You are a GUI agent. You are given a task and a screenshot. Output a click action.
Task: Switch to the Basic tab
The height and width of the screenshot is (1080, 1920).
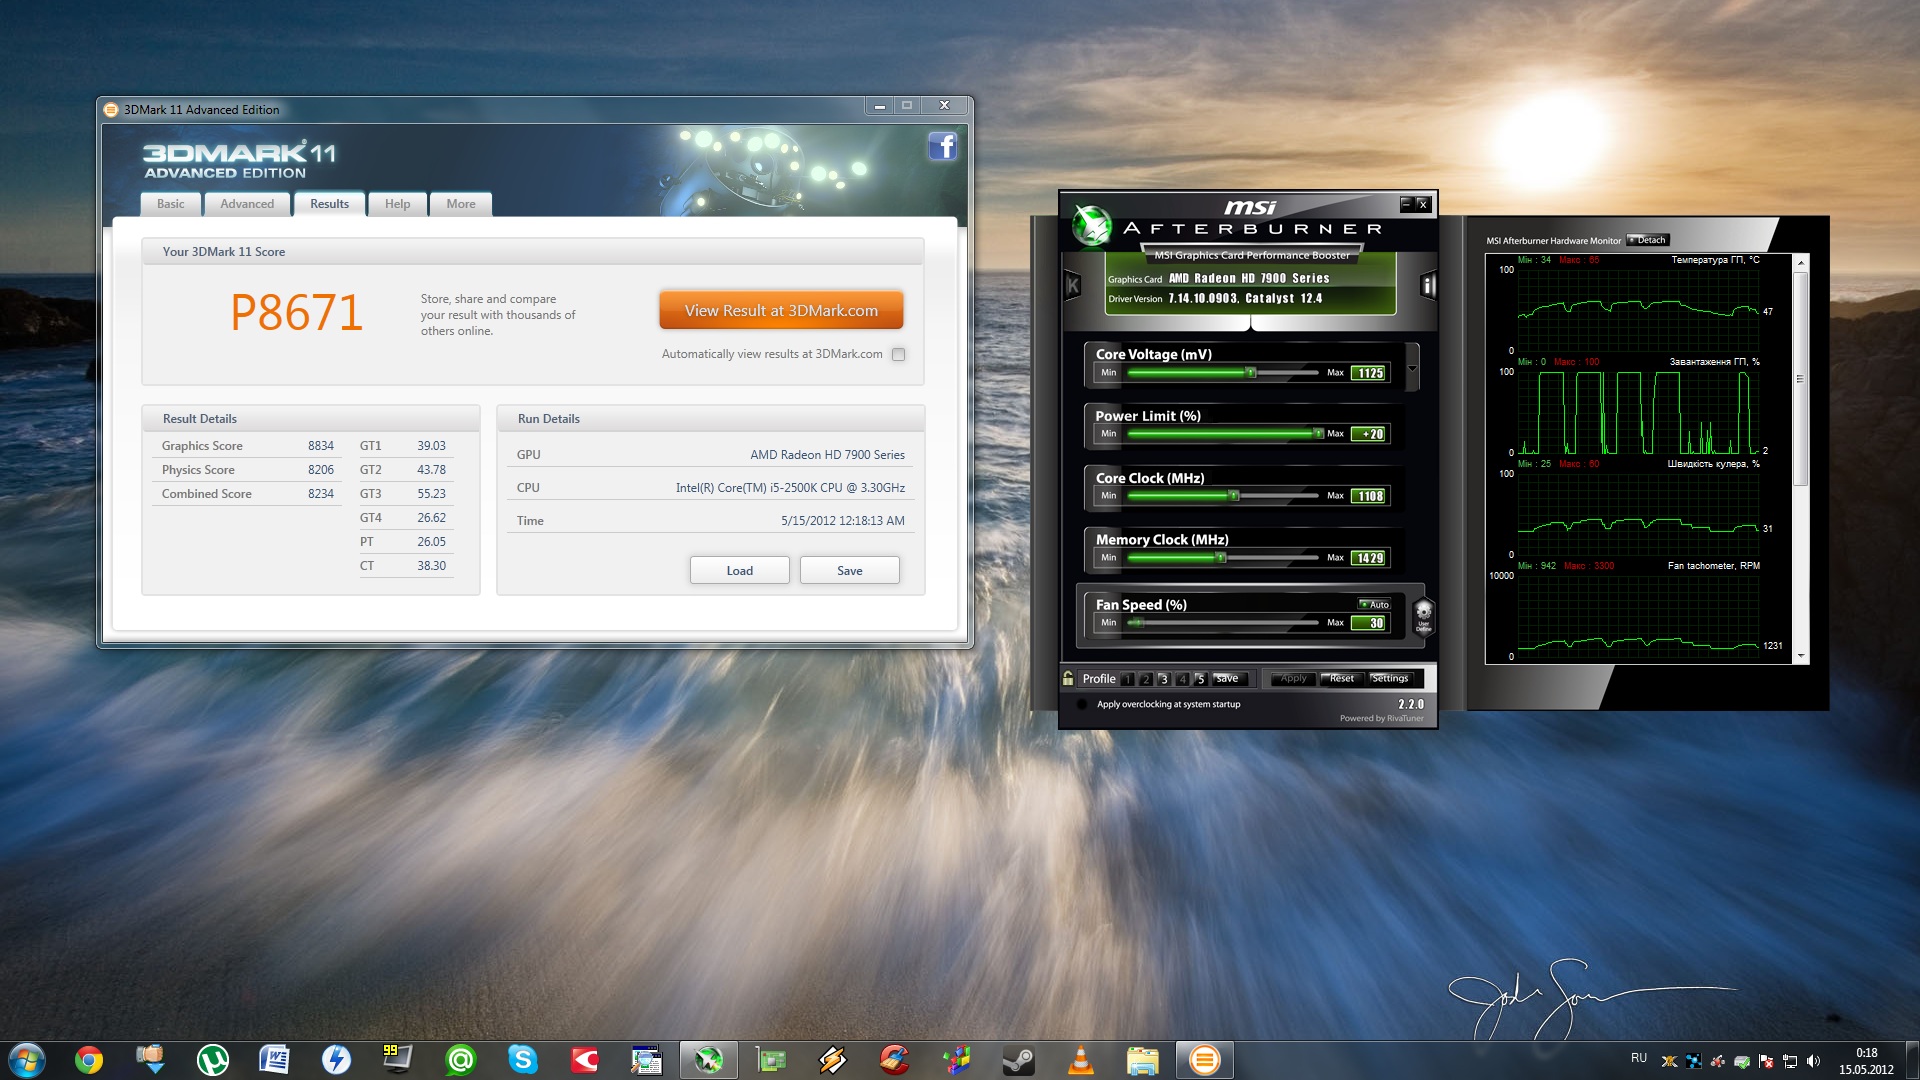[x=170, y=204]
